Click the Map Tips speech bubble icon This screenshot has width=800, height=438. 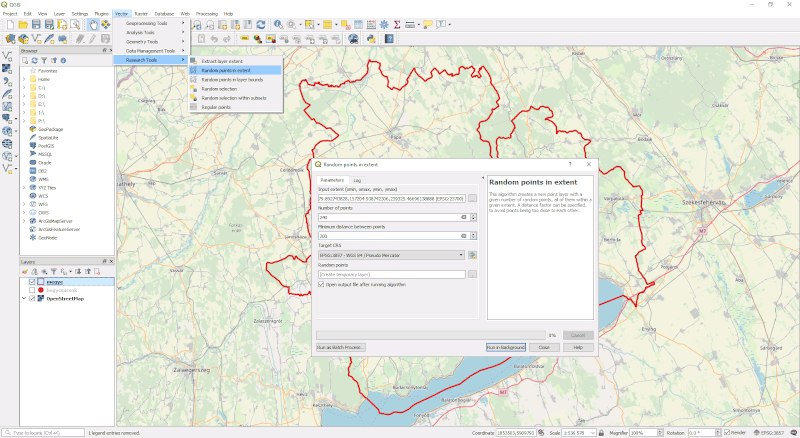click(428, 25)
